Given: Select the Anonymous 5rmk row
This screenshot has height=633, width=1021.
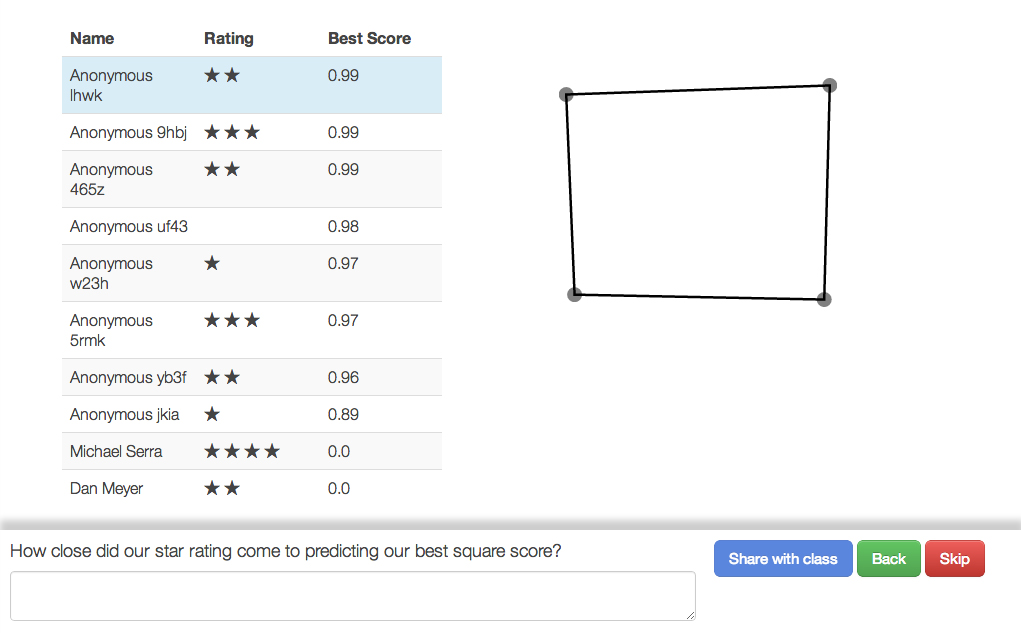Looking at the screenshot, I should (251, 330).
